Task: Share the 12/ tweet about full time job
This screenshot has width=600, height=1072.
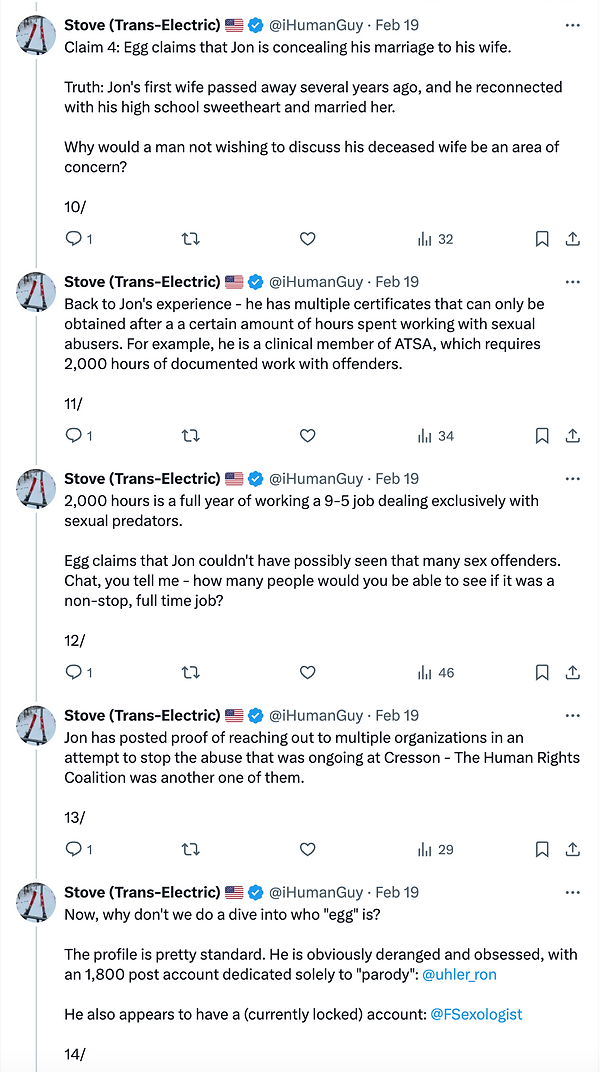Action: point(573,673)
